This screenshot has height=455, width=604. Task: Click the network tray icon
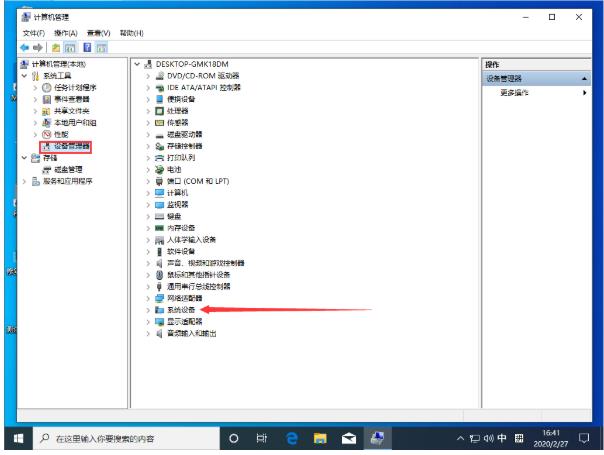pyautogui.click(x=475, y=438)
